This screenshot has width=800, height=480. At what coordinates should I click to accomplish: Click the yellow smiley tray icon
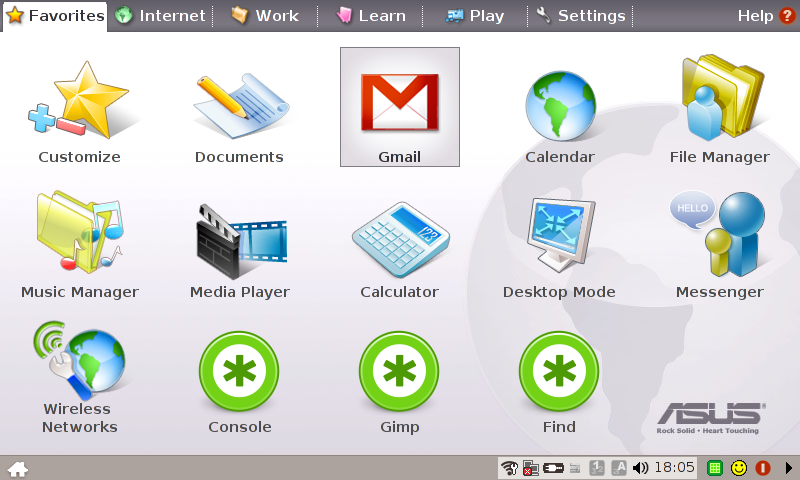[739, 468]
